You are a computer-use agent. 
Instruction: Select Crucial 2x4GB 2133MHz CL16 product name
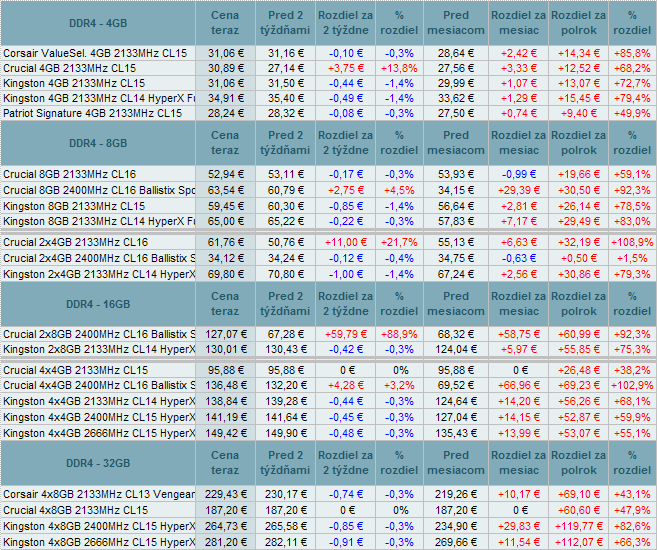[75, 242]
